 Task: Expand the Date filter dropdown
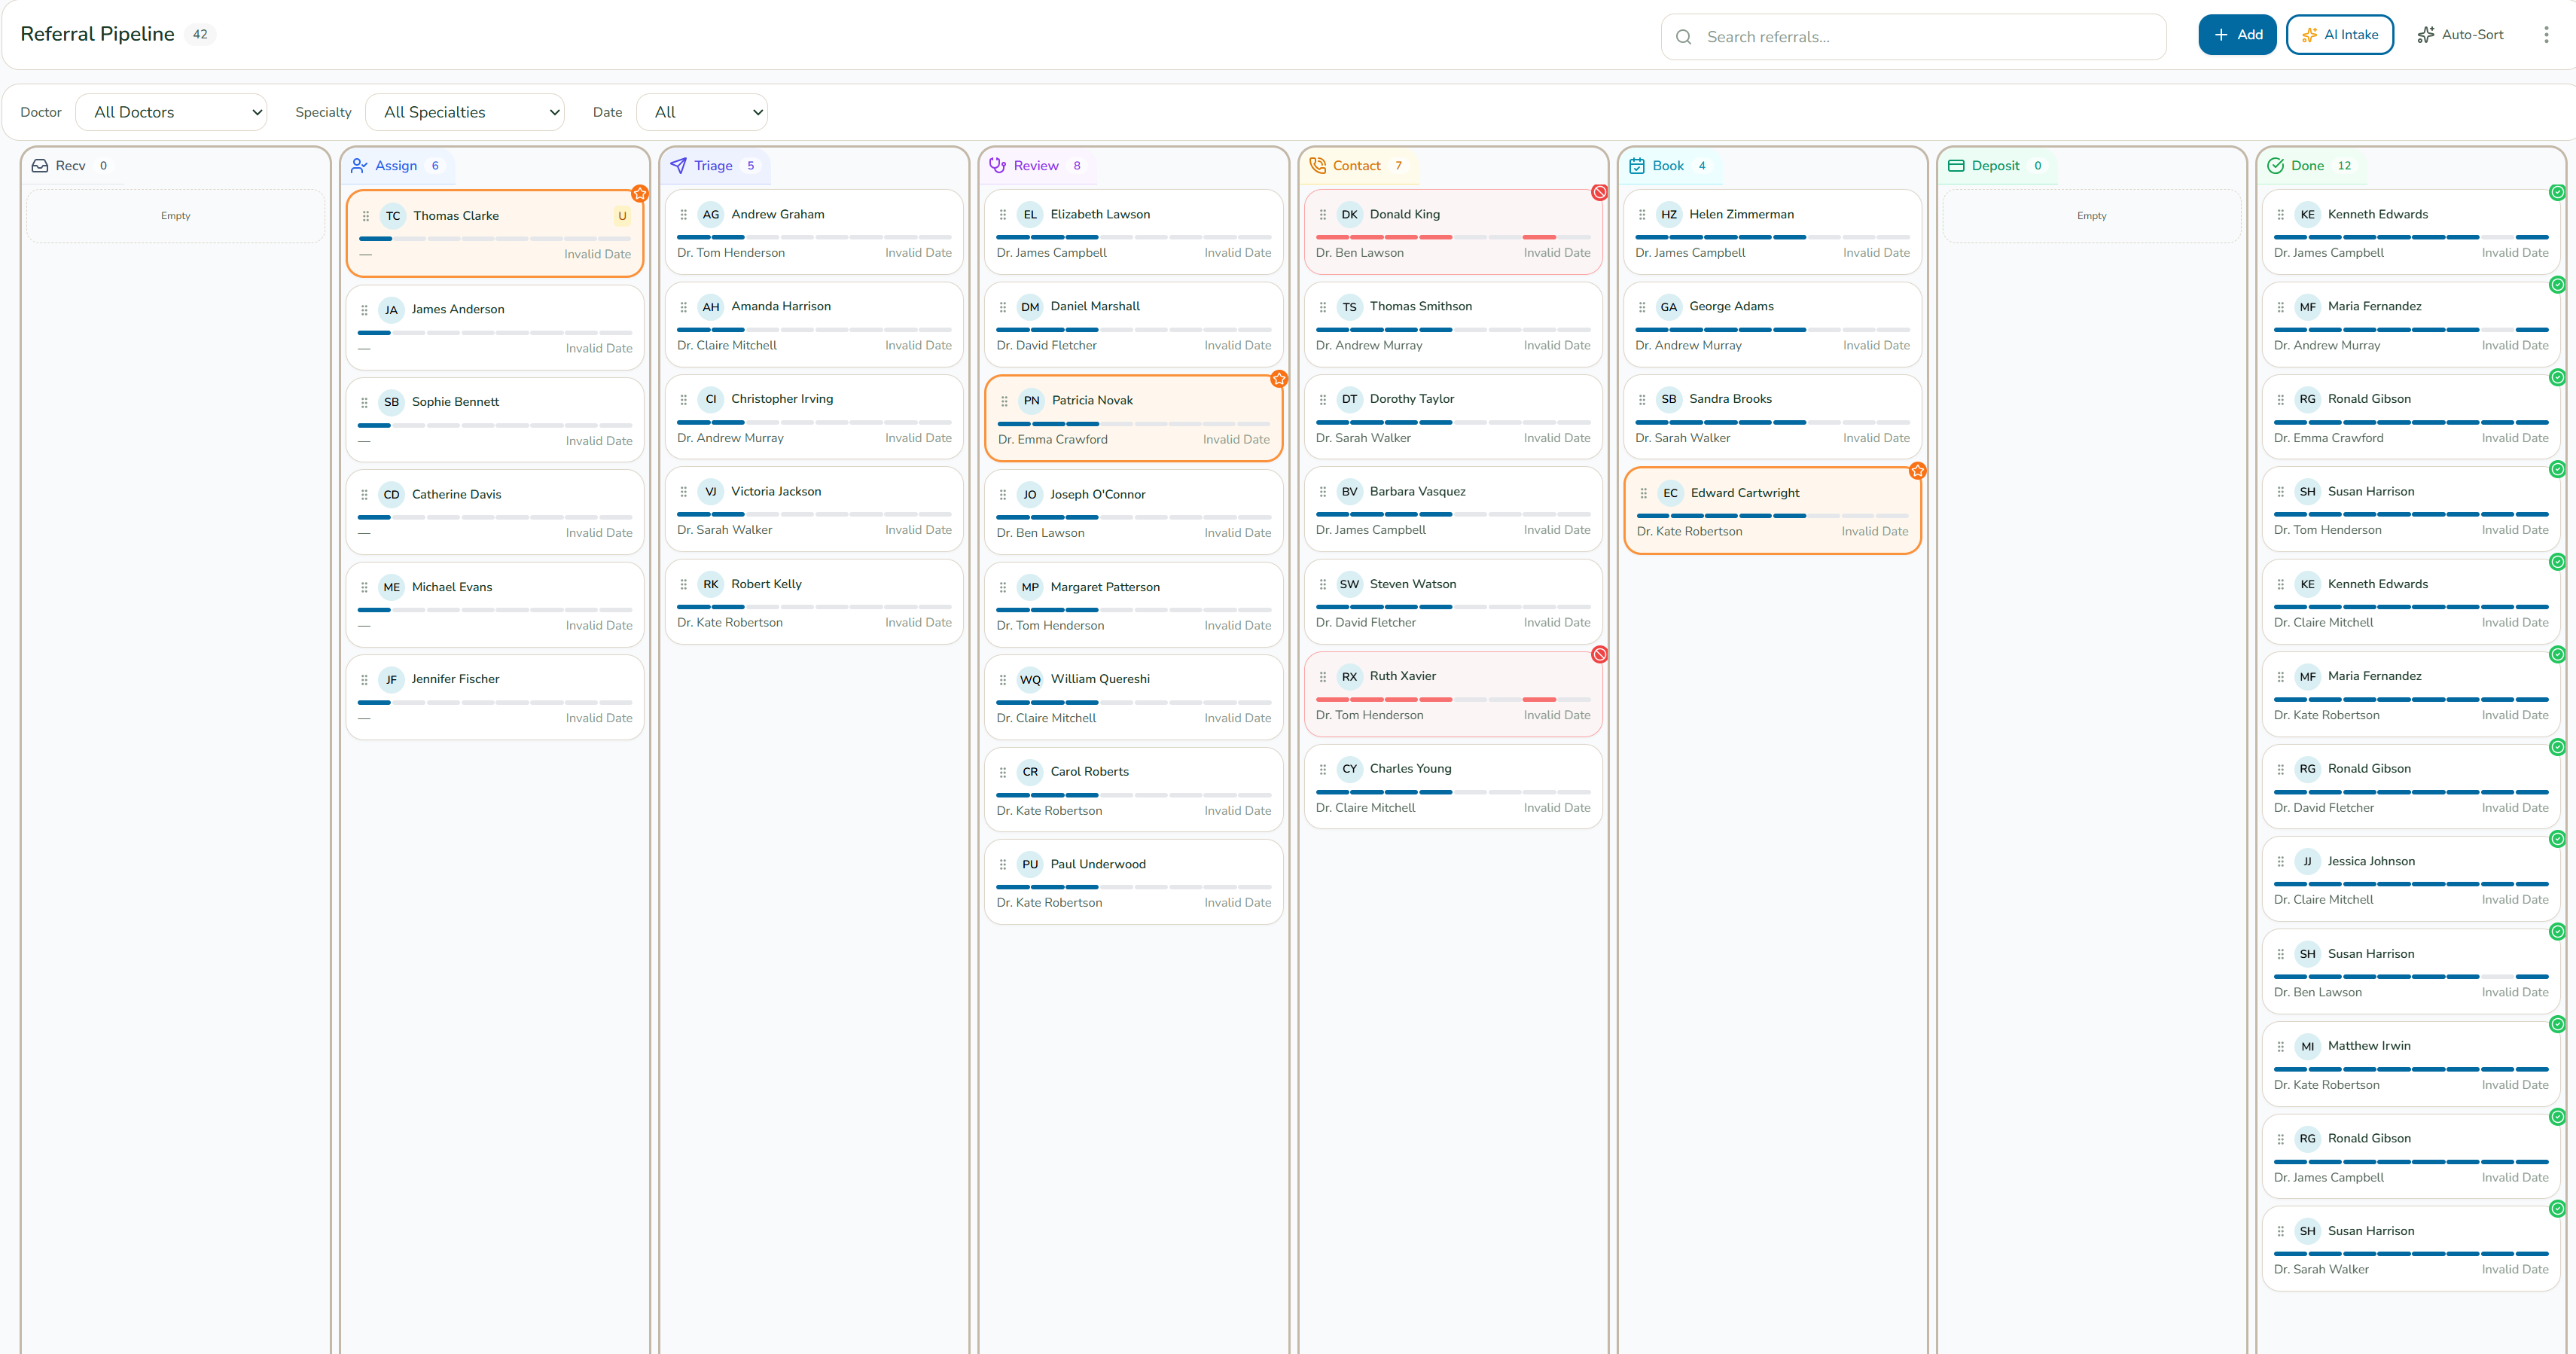(x=701, y=112)
